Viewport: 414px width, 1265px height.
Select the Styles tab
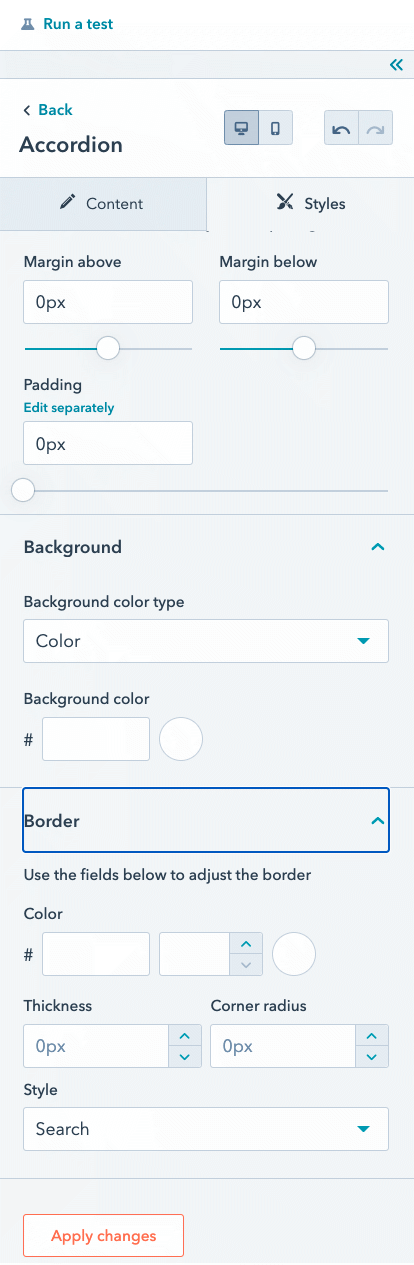tap(310, 203)
